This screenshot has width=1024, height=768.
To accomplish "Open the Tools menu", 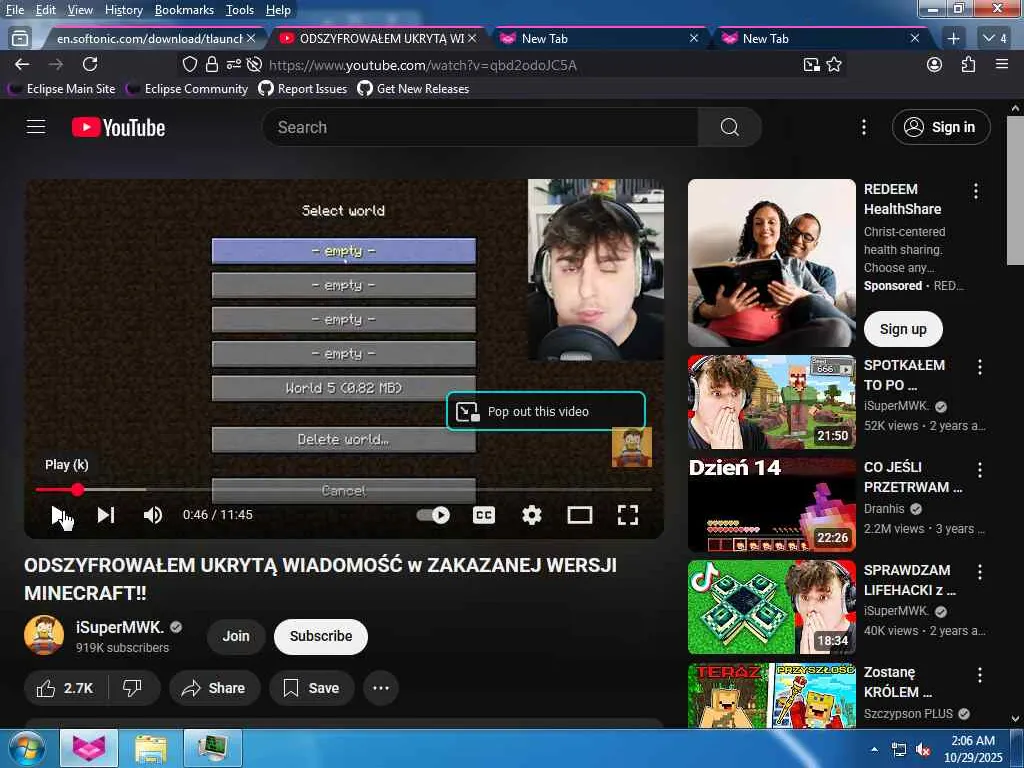I will coord(240,10).
